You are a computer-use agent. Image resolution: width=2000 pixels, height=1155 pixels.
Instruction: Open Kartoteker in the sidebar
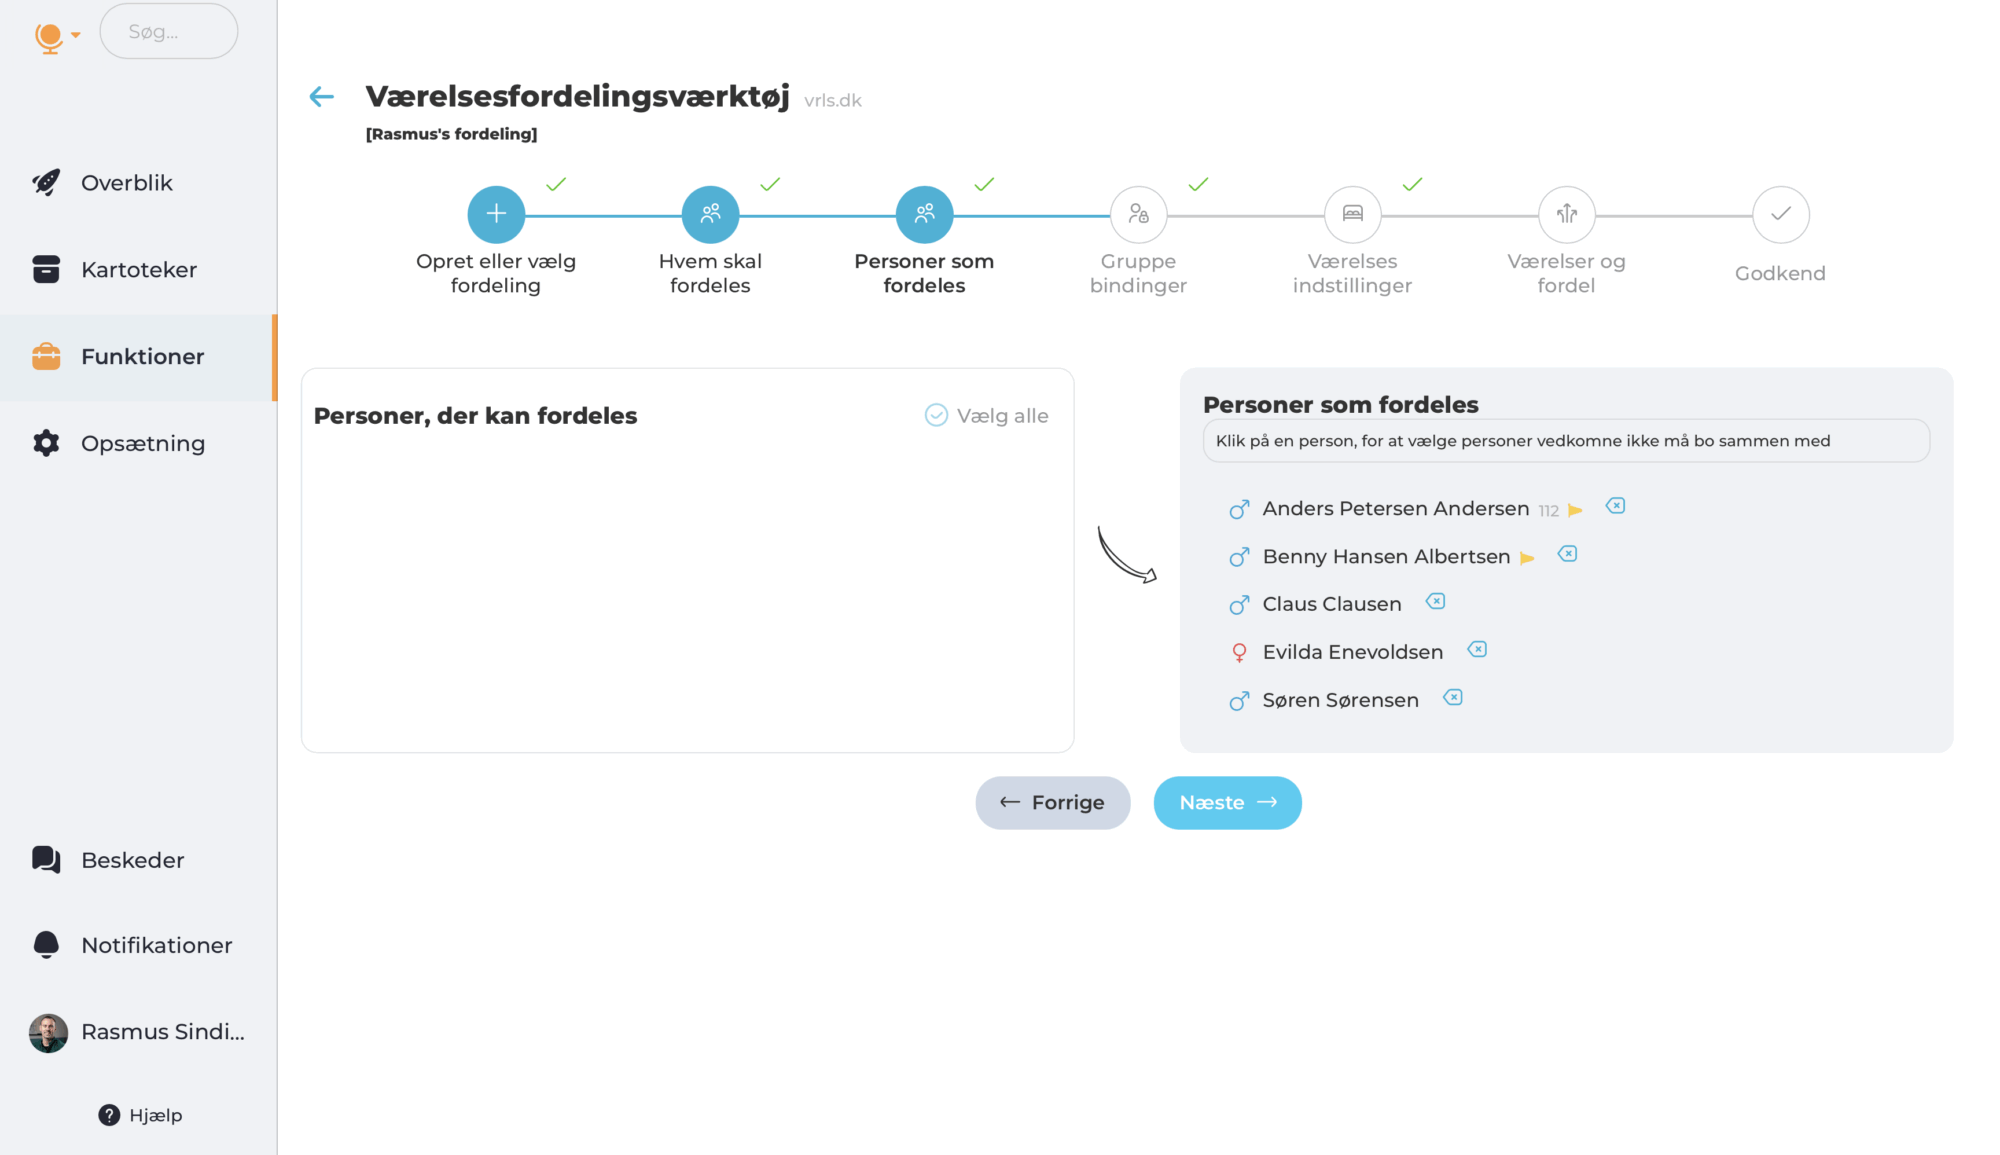[138, 270]
